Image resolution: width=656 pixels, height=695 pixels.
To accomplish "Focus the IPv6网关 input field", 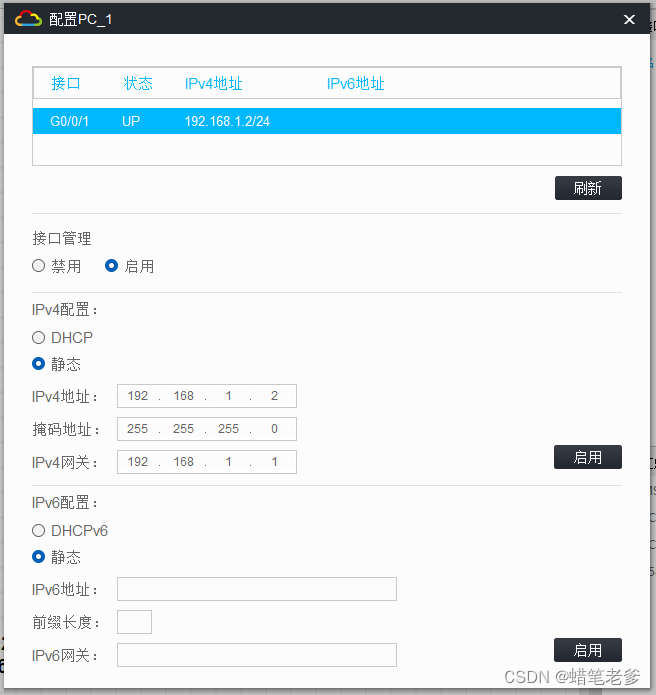I will pyautogui.click(x=257, y=655).
